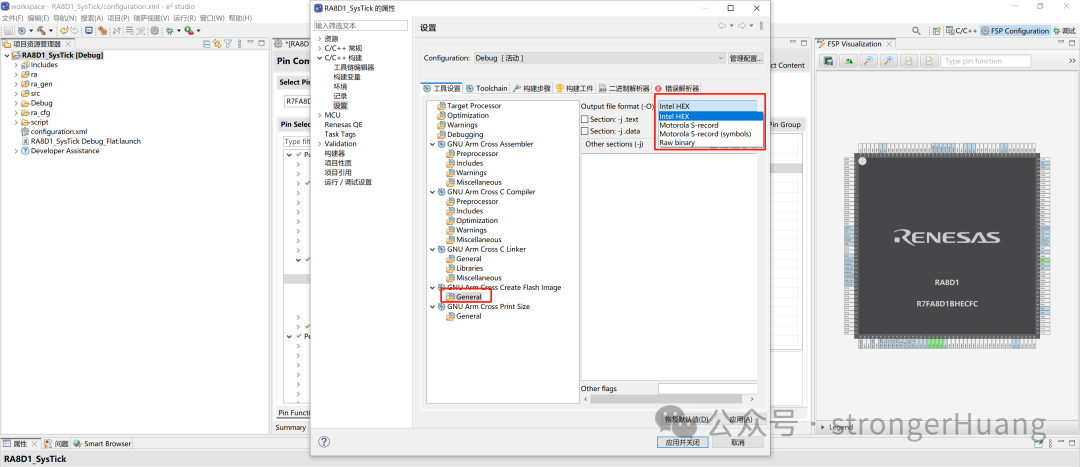Open the 文件(F) menu

(x=13, y=18)
